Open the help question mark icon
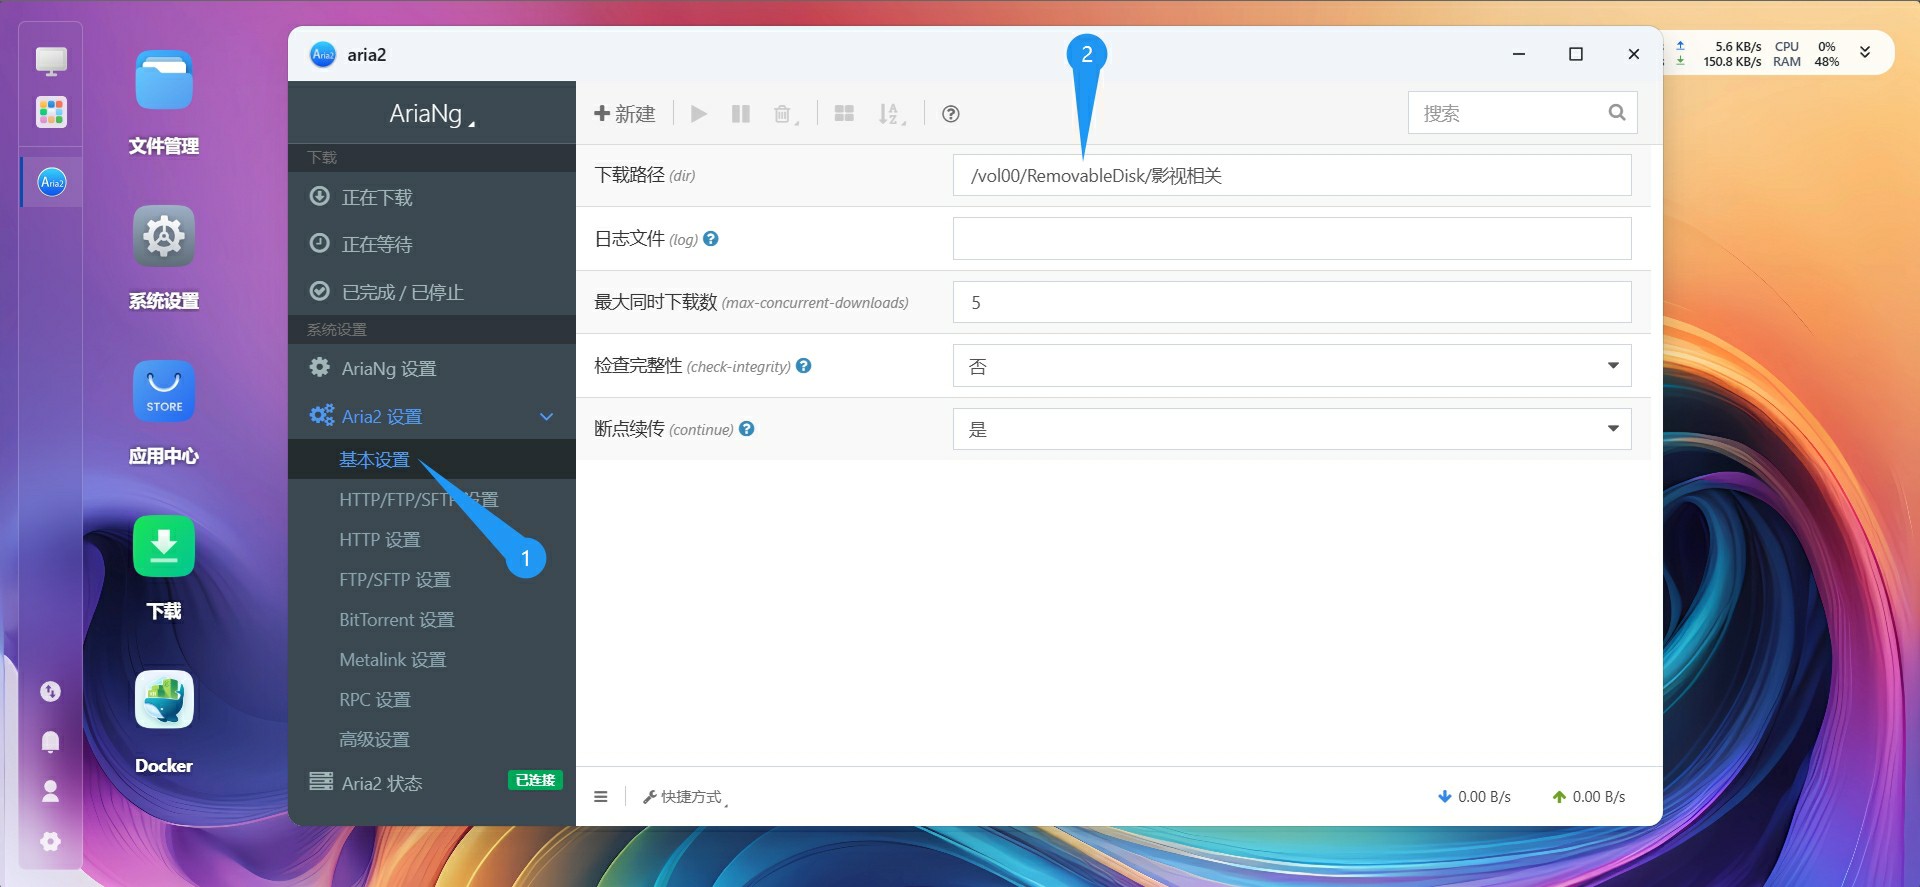Viewport: 1920px width, 887px height. 951,114
